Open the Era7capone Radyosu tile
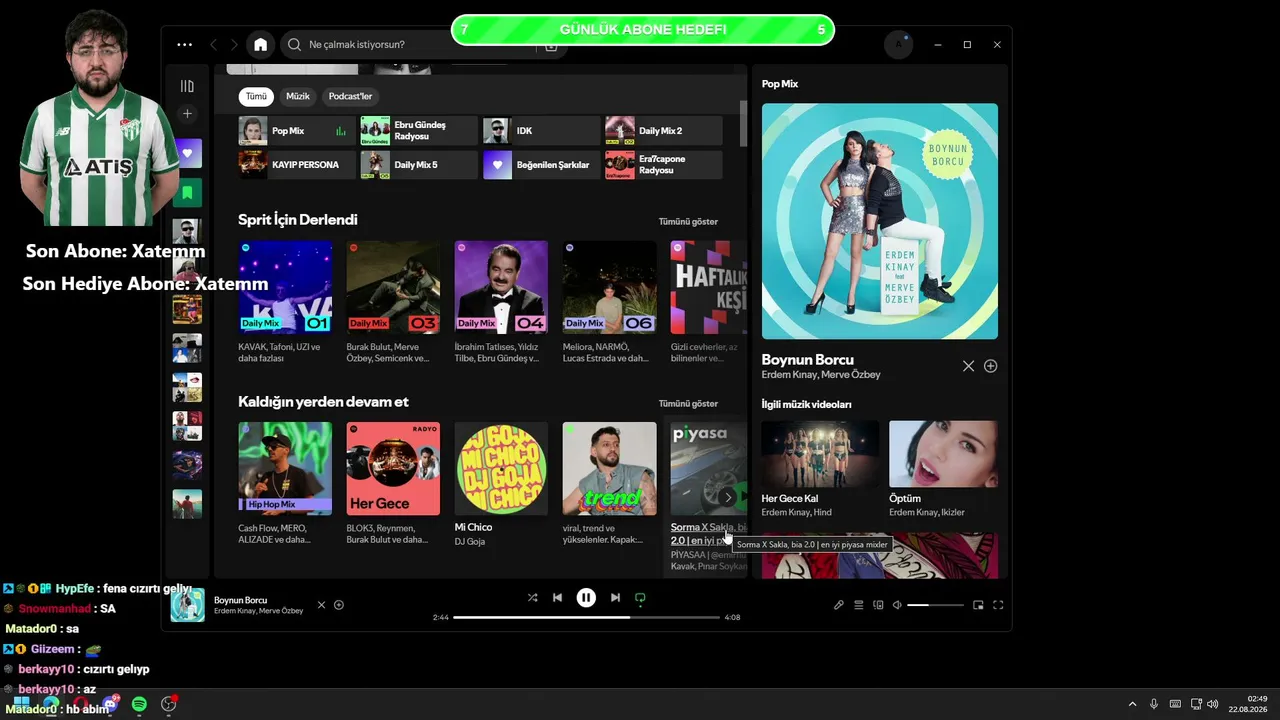 (663, 164)
